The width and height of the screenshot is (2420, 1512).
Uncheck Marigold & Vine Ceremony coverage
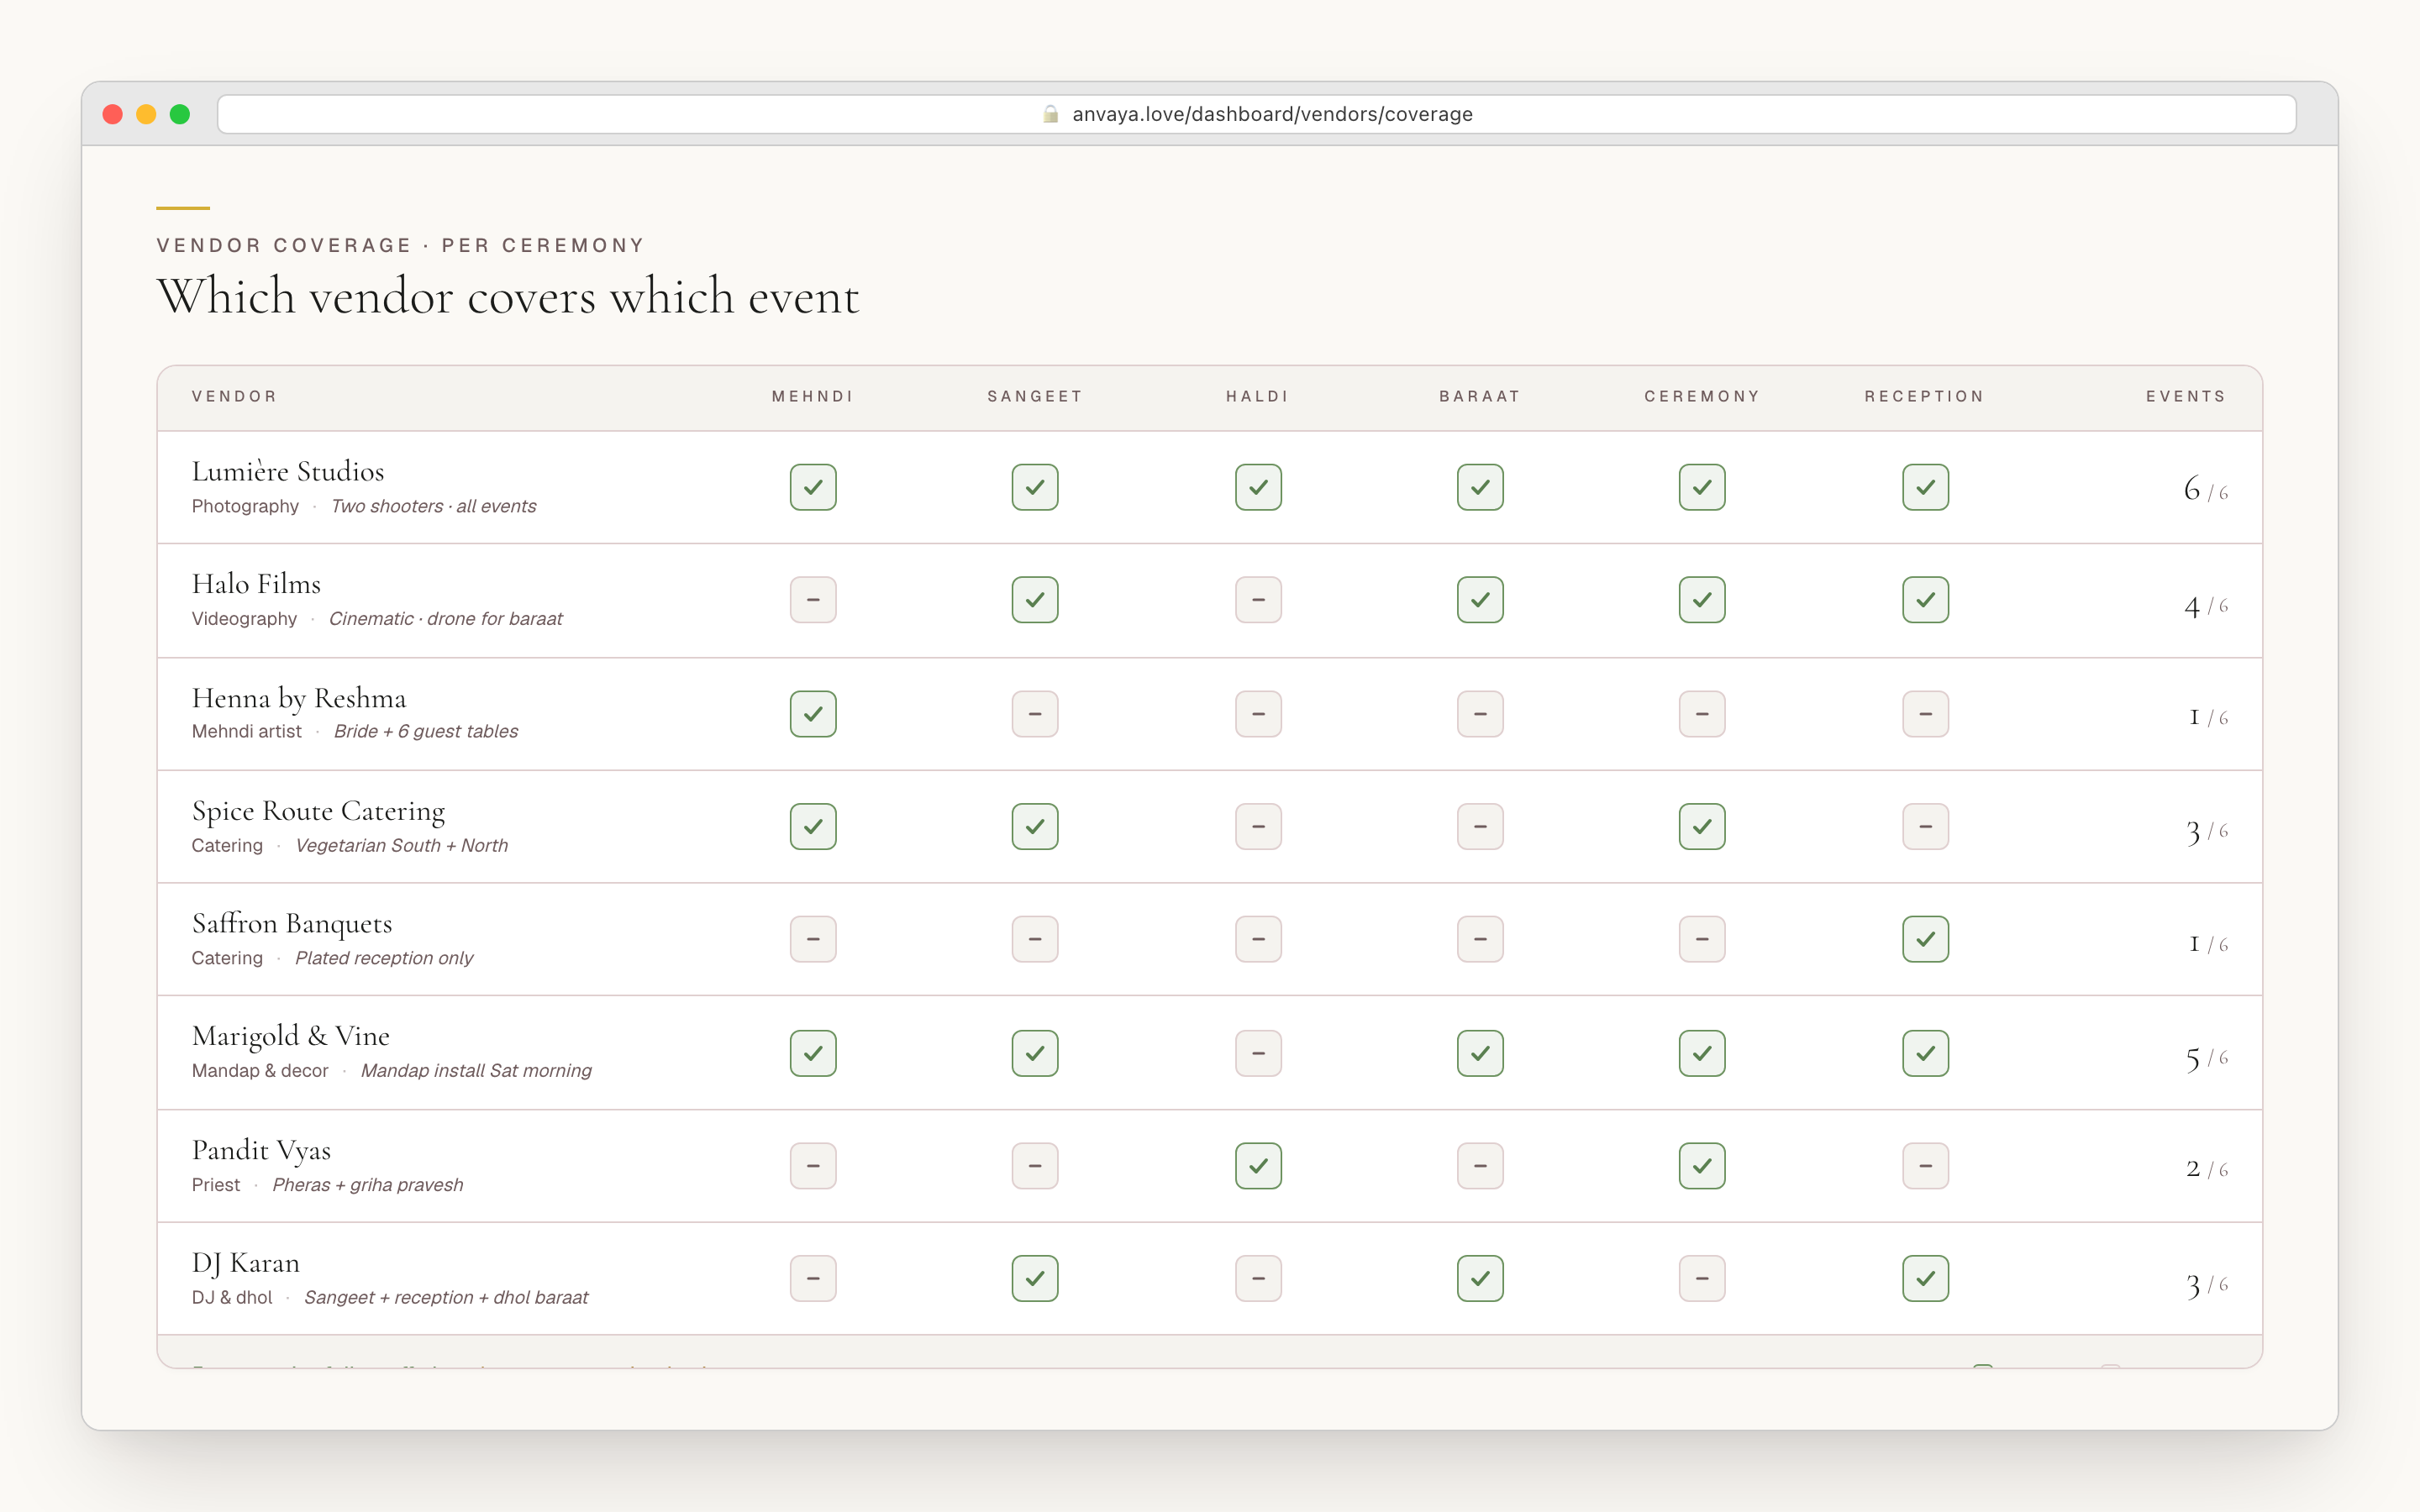1702,1053
